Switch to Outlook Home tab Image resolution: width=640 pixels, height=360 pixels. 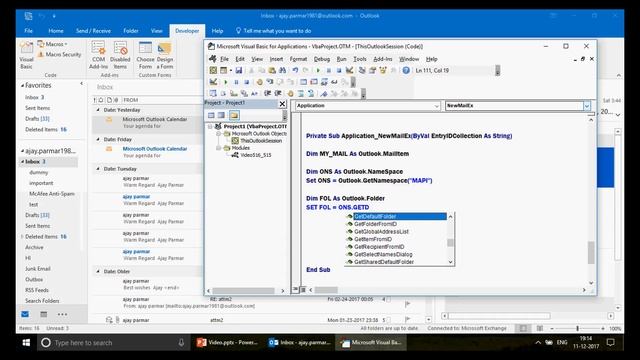[56, 31]
